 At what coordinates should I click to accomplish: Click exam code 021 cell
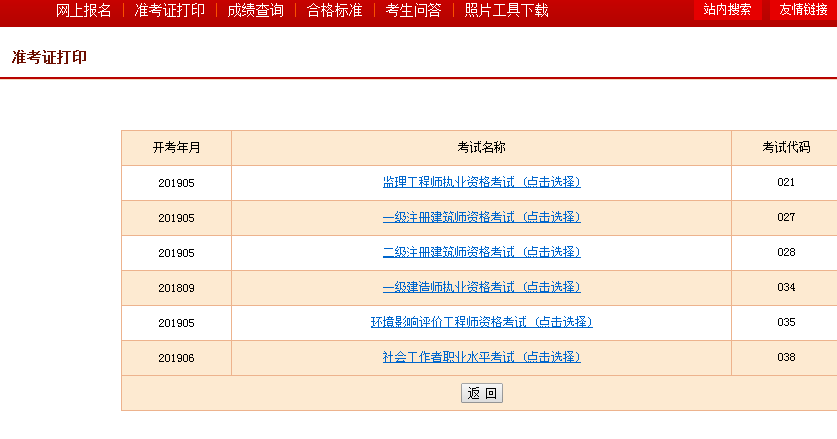point(785,183)
